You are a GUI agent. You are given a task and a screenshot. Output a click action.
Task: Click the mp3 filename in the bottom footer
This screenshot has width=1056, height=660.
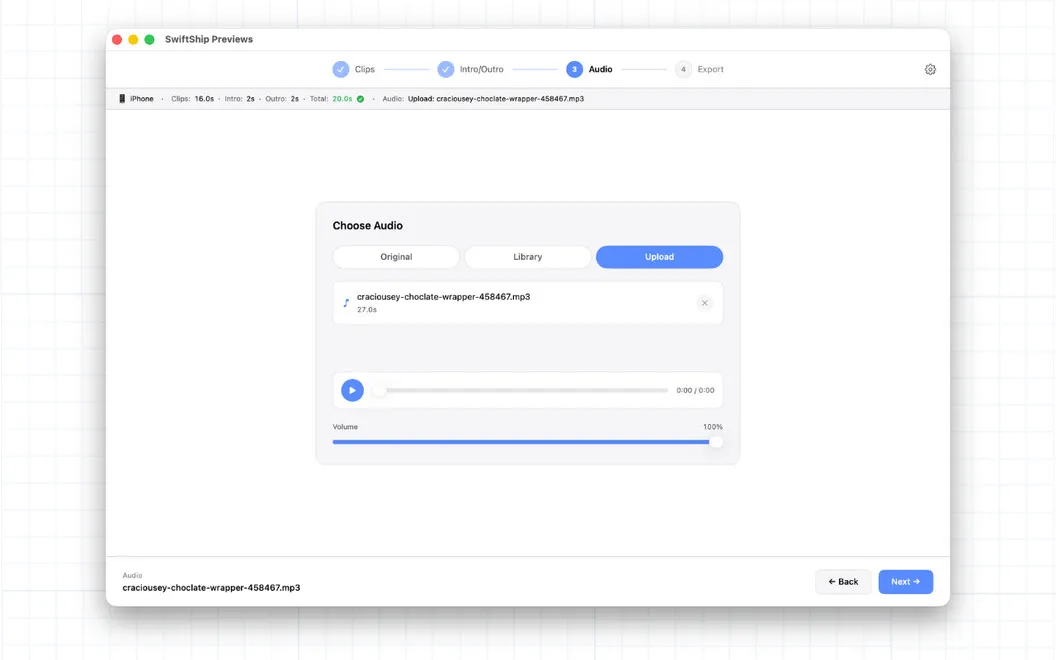(211, 587)
